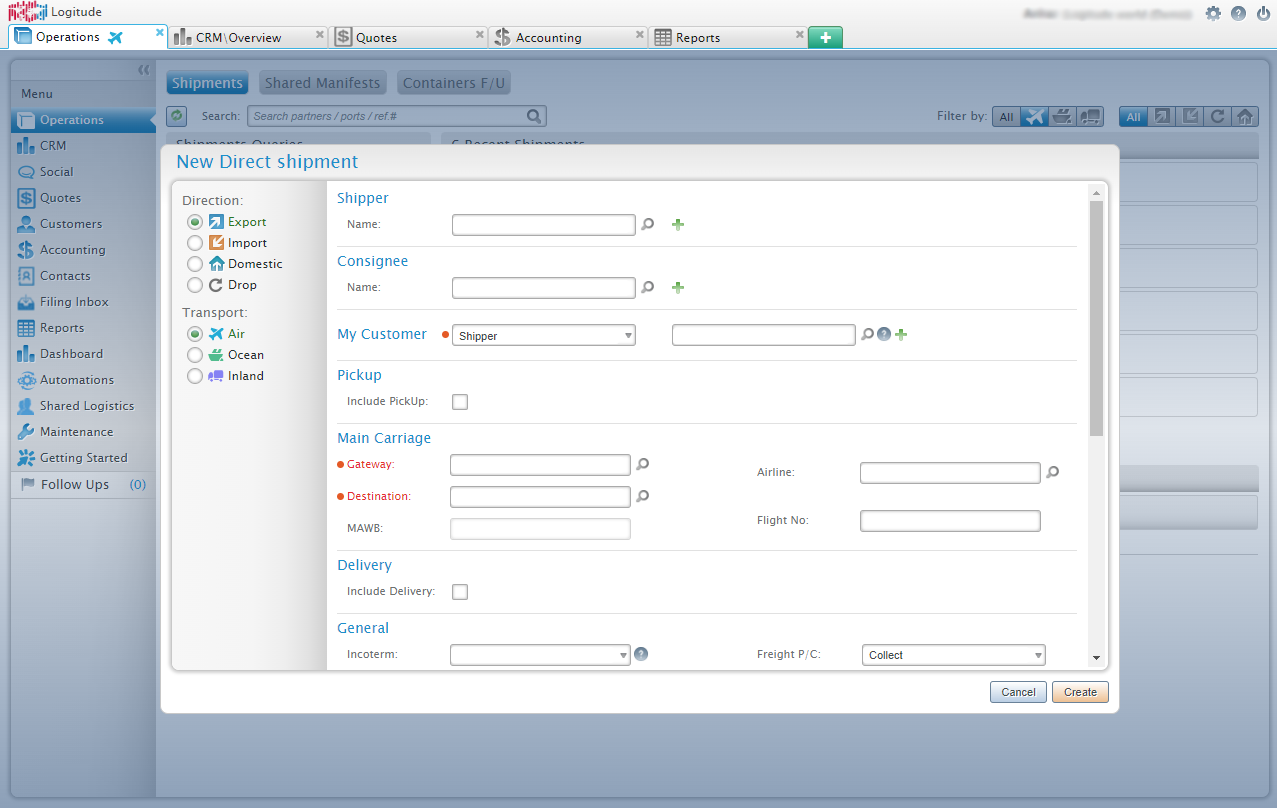Screen dimensions: 1277x808
Task: Click the magnifier search icon beside Gateway field
Action: [642, 464]
